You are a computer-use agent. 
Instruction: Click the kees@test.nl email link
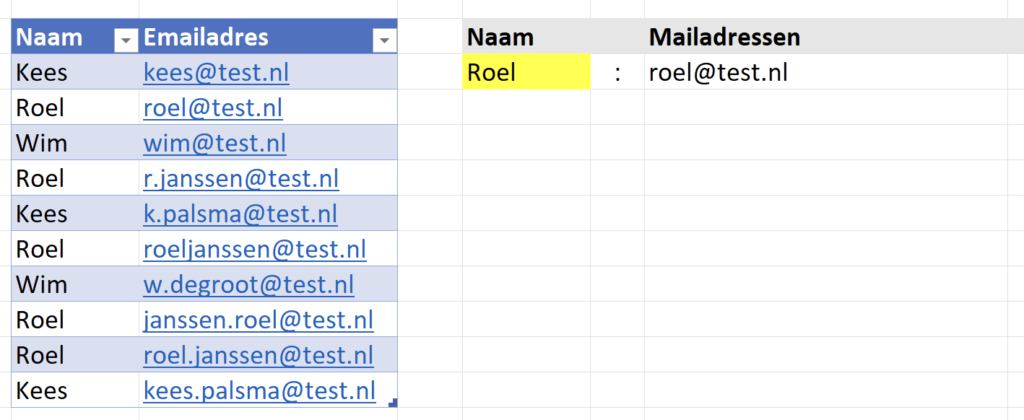216,73
